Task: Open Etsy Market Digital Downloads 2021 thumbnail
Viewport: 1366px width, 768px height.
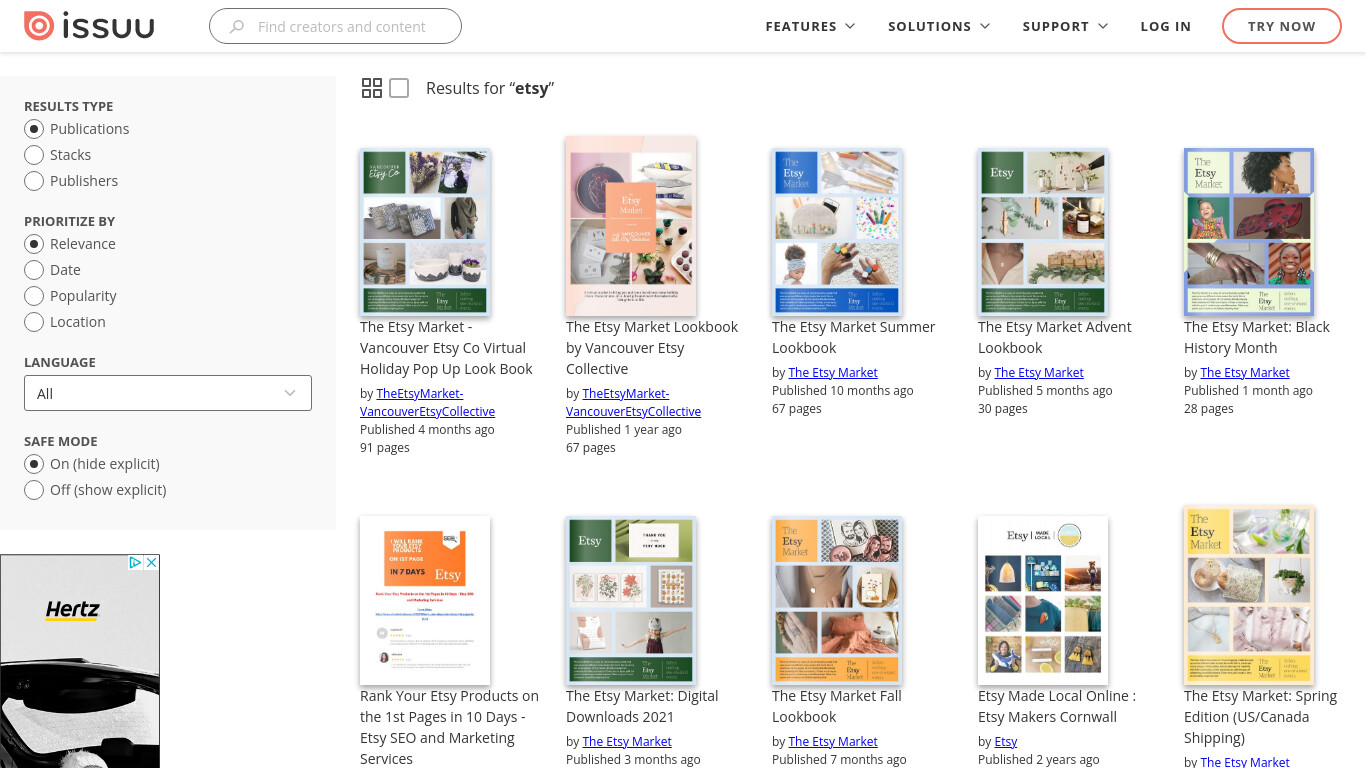Action: pyautogui.click(x=631, y=601)
